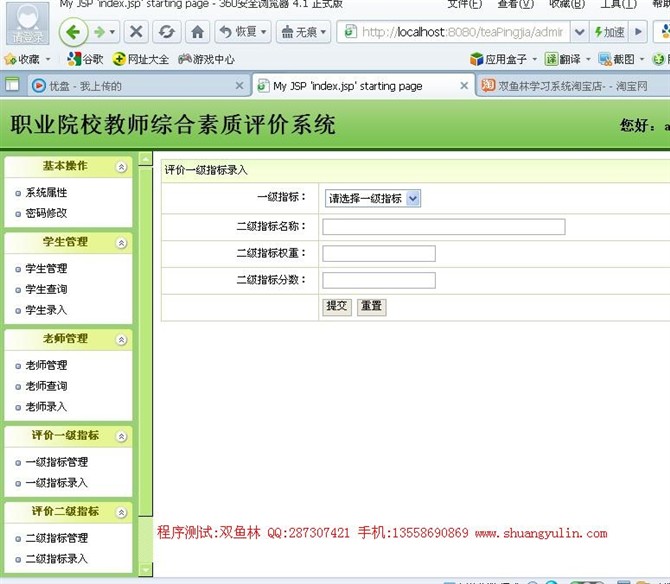Open the 系统属性 sidebar link
The height and width of the screenshot is (584, 670).
[46, 193]
